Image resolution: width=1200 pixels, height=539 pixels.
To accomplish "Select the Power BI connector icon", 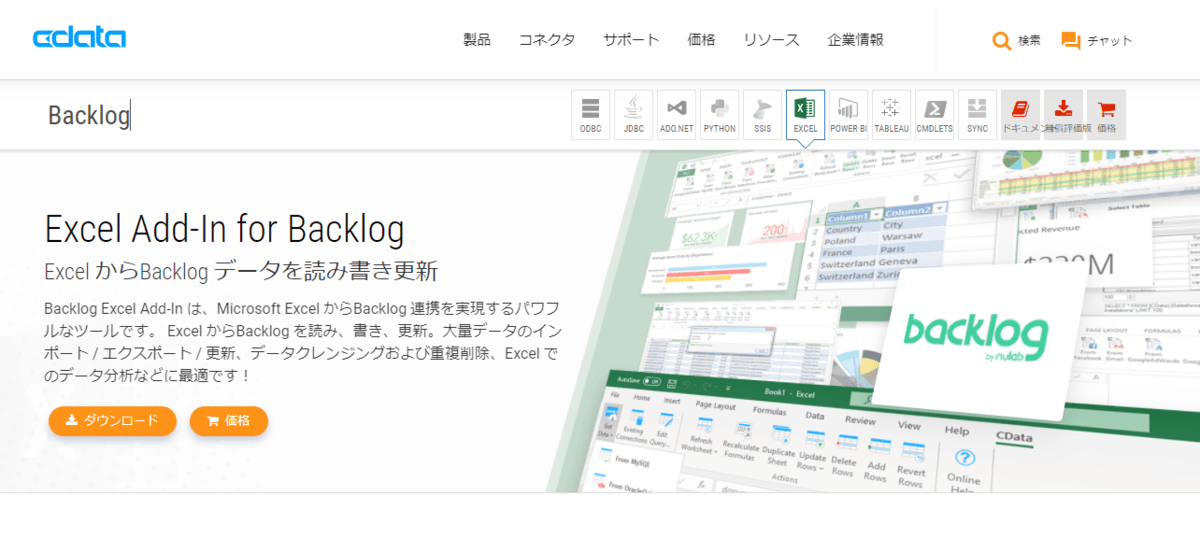I will (848, 115).
